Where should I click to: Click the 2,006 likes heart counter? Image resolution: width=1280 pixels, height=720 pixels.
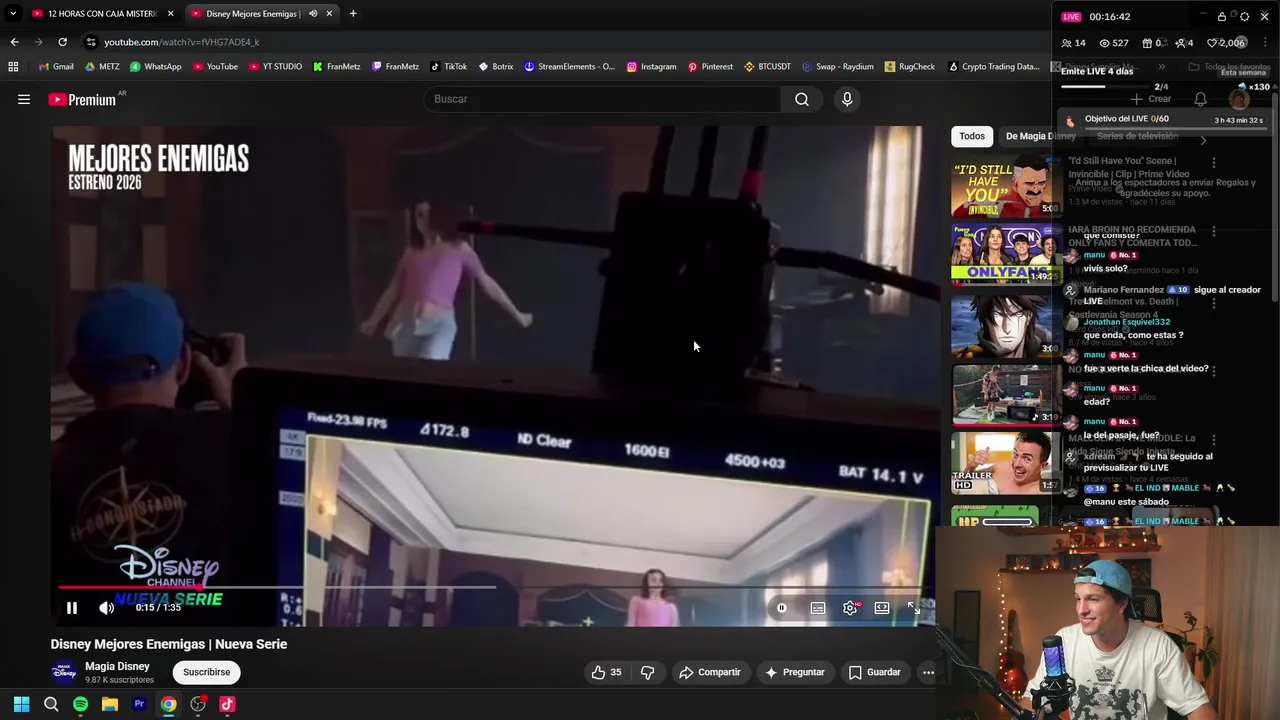point(1226,43)
